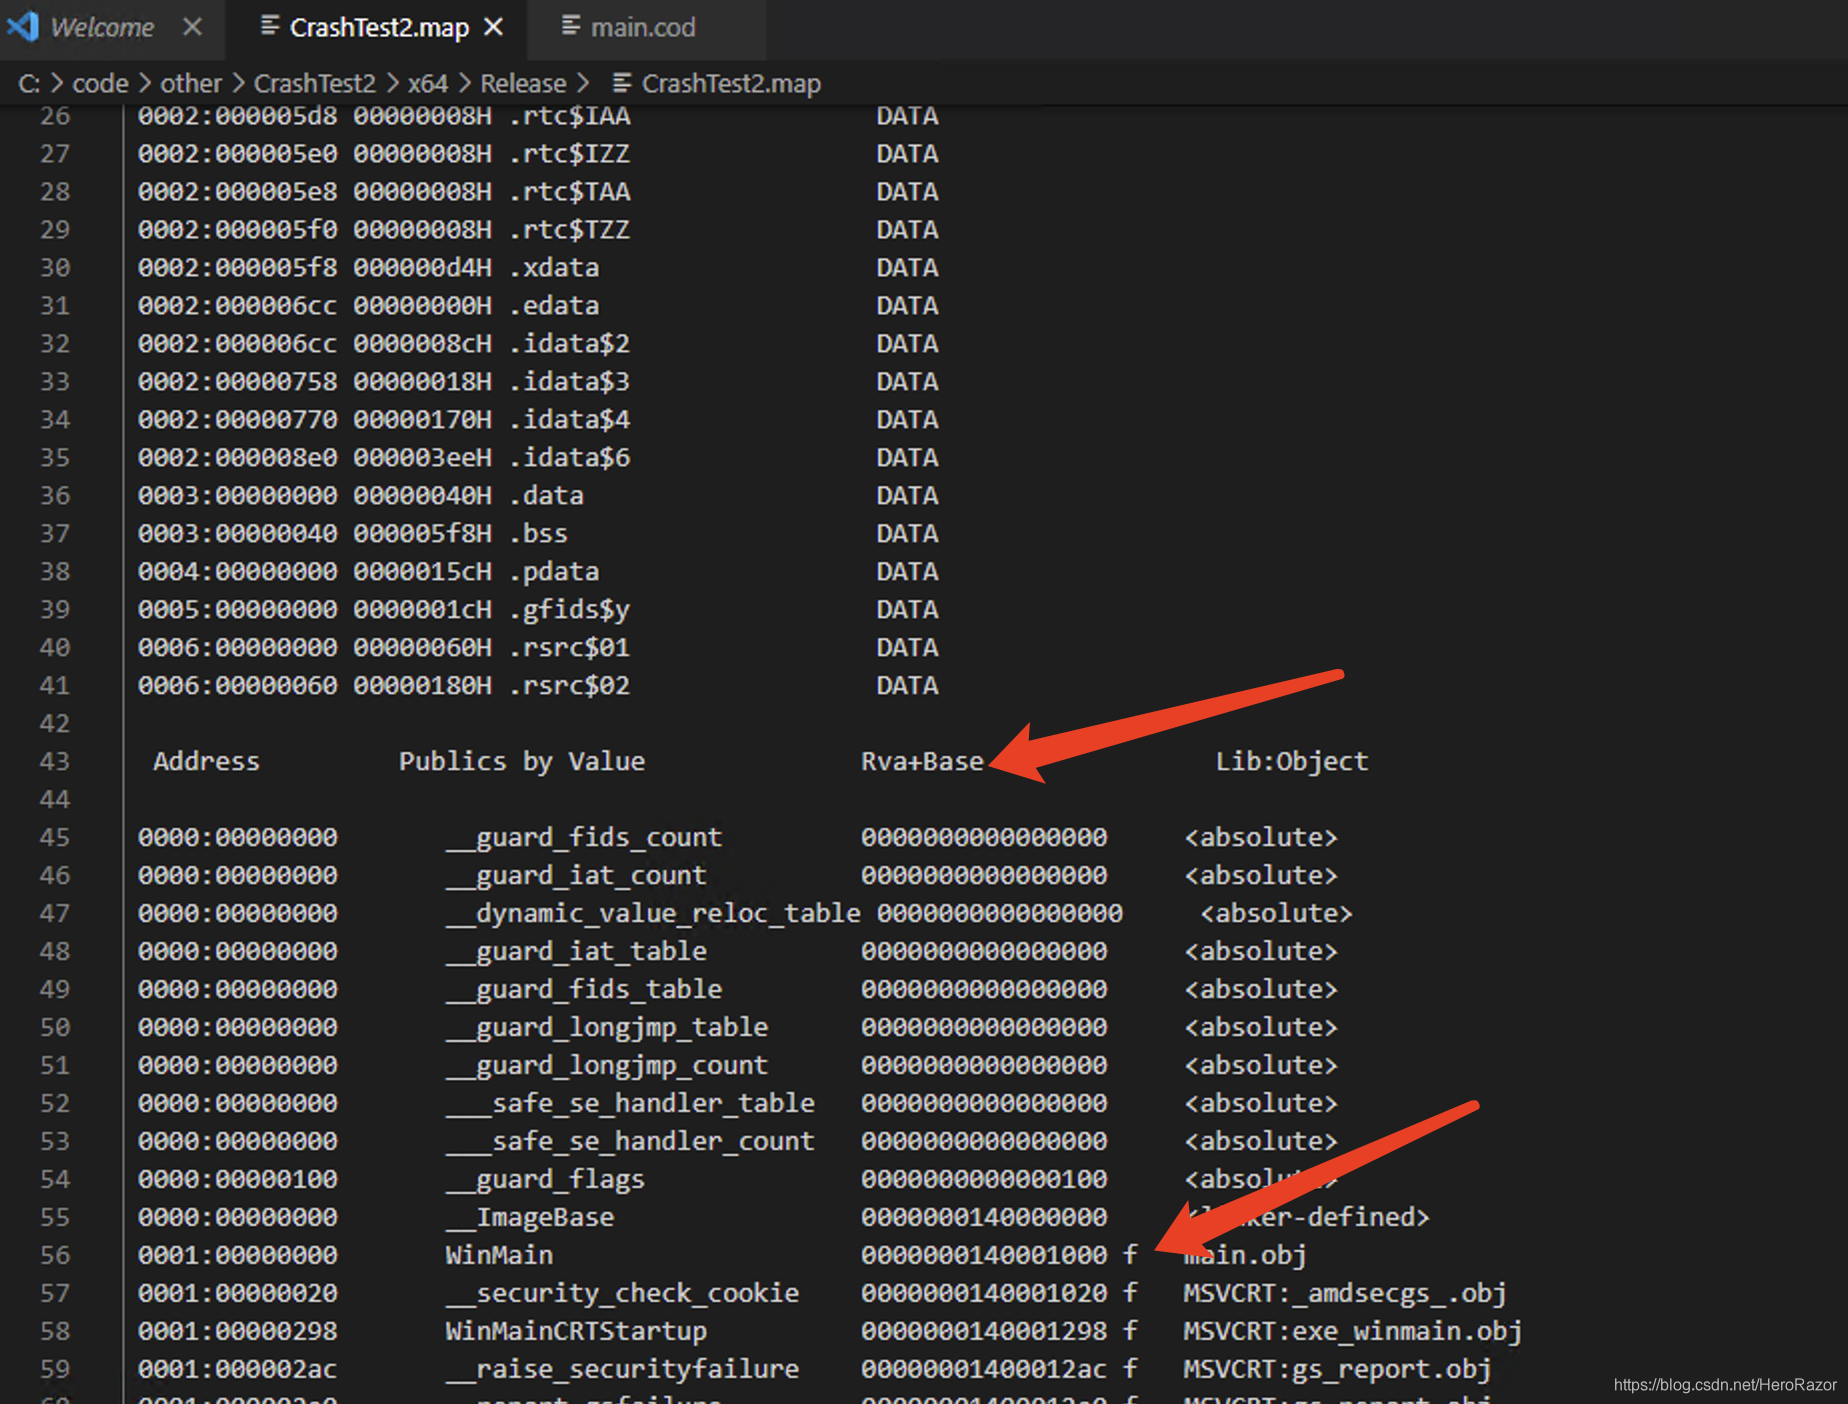
Task: Click the Rva+Base column header text
Action: tap(922, 761)
